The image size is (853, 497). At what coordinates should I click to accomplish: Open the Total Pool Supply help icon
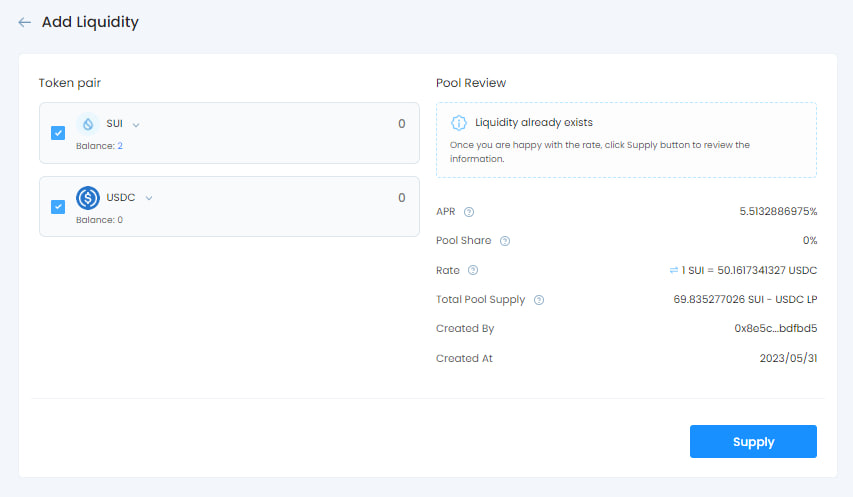pos(539,300)
